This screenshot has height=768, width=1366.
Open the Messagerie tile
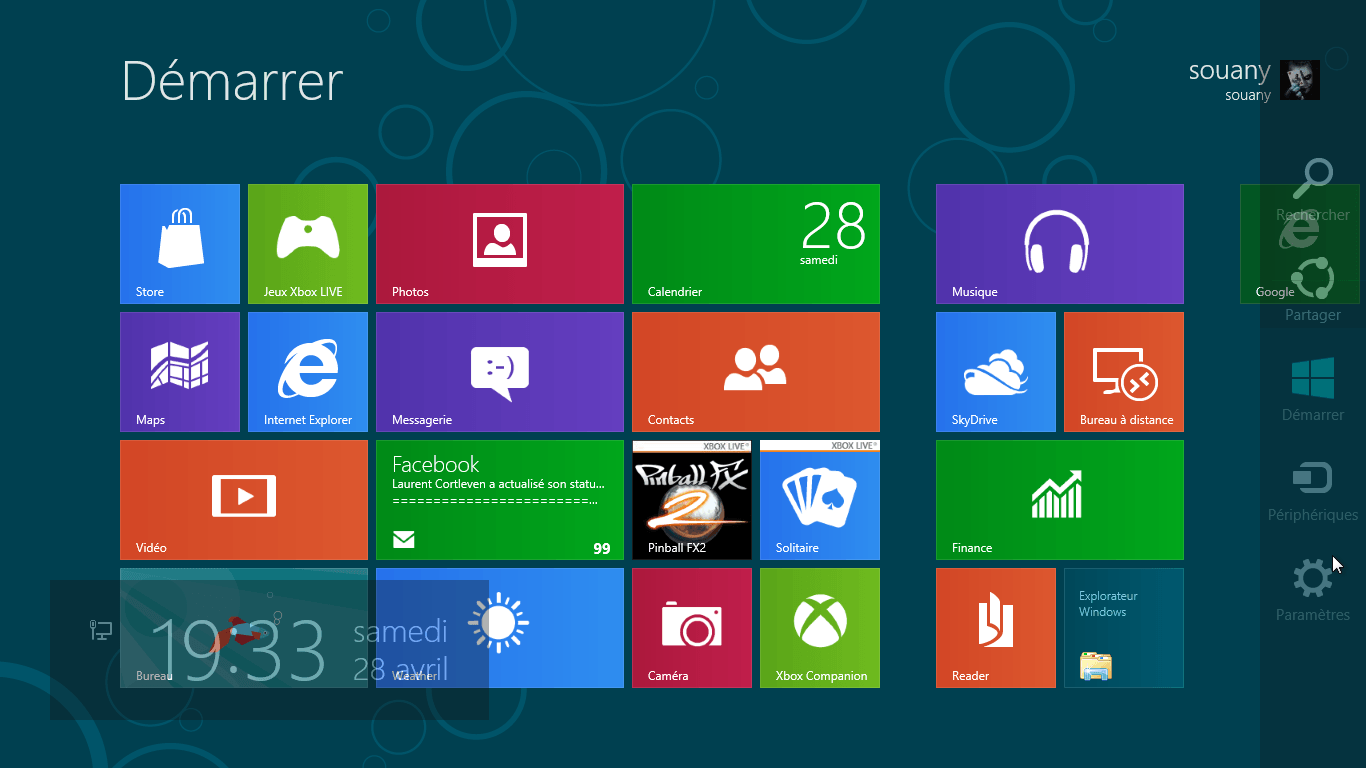click(500, 372)
